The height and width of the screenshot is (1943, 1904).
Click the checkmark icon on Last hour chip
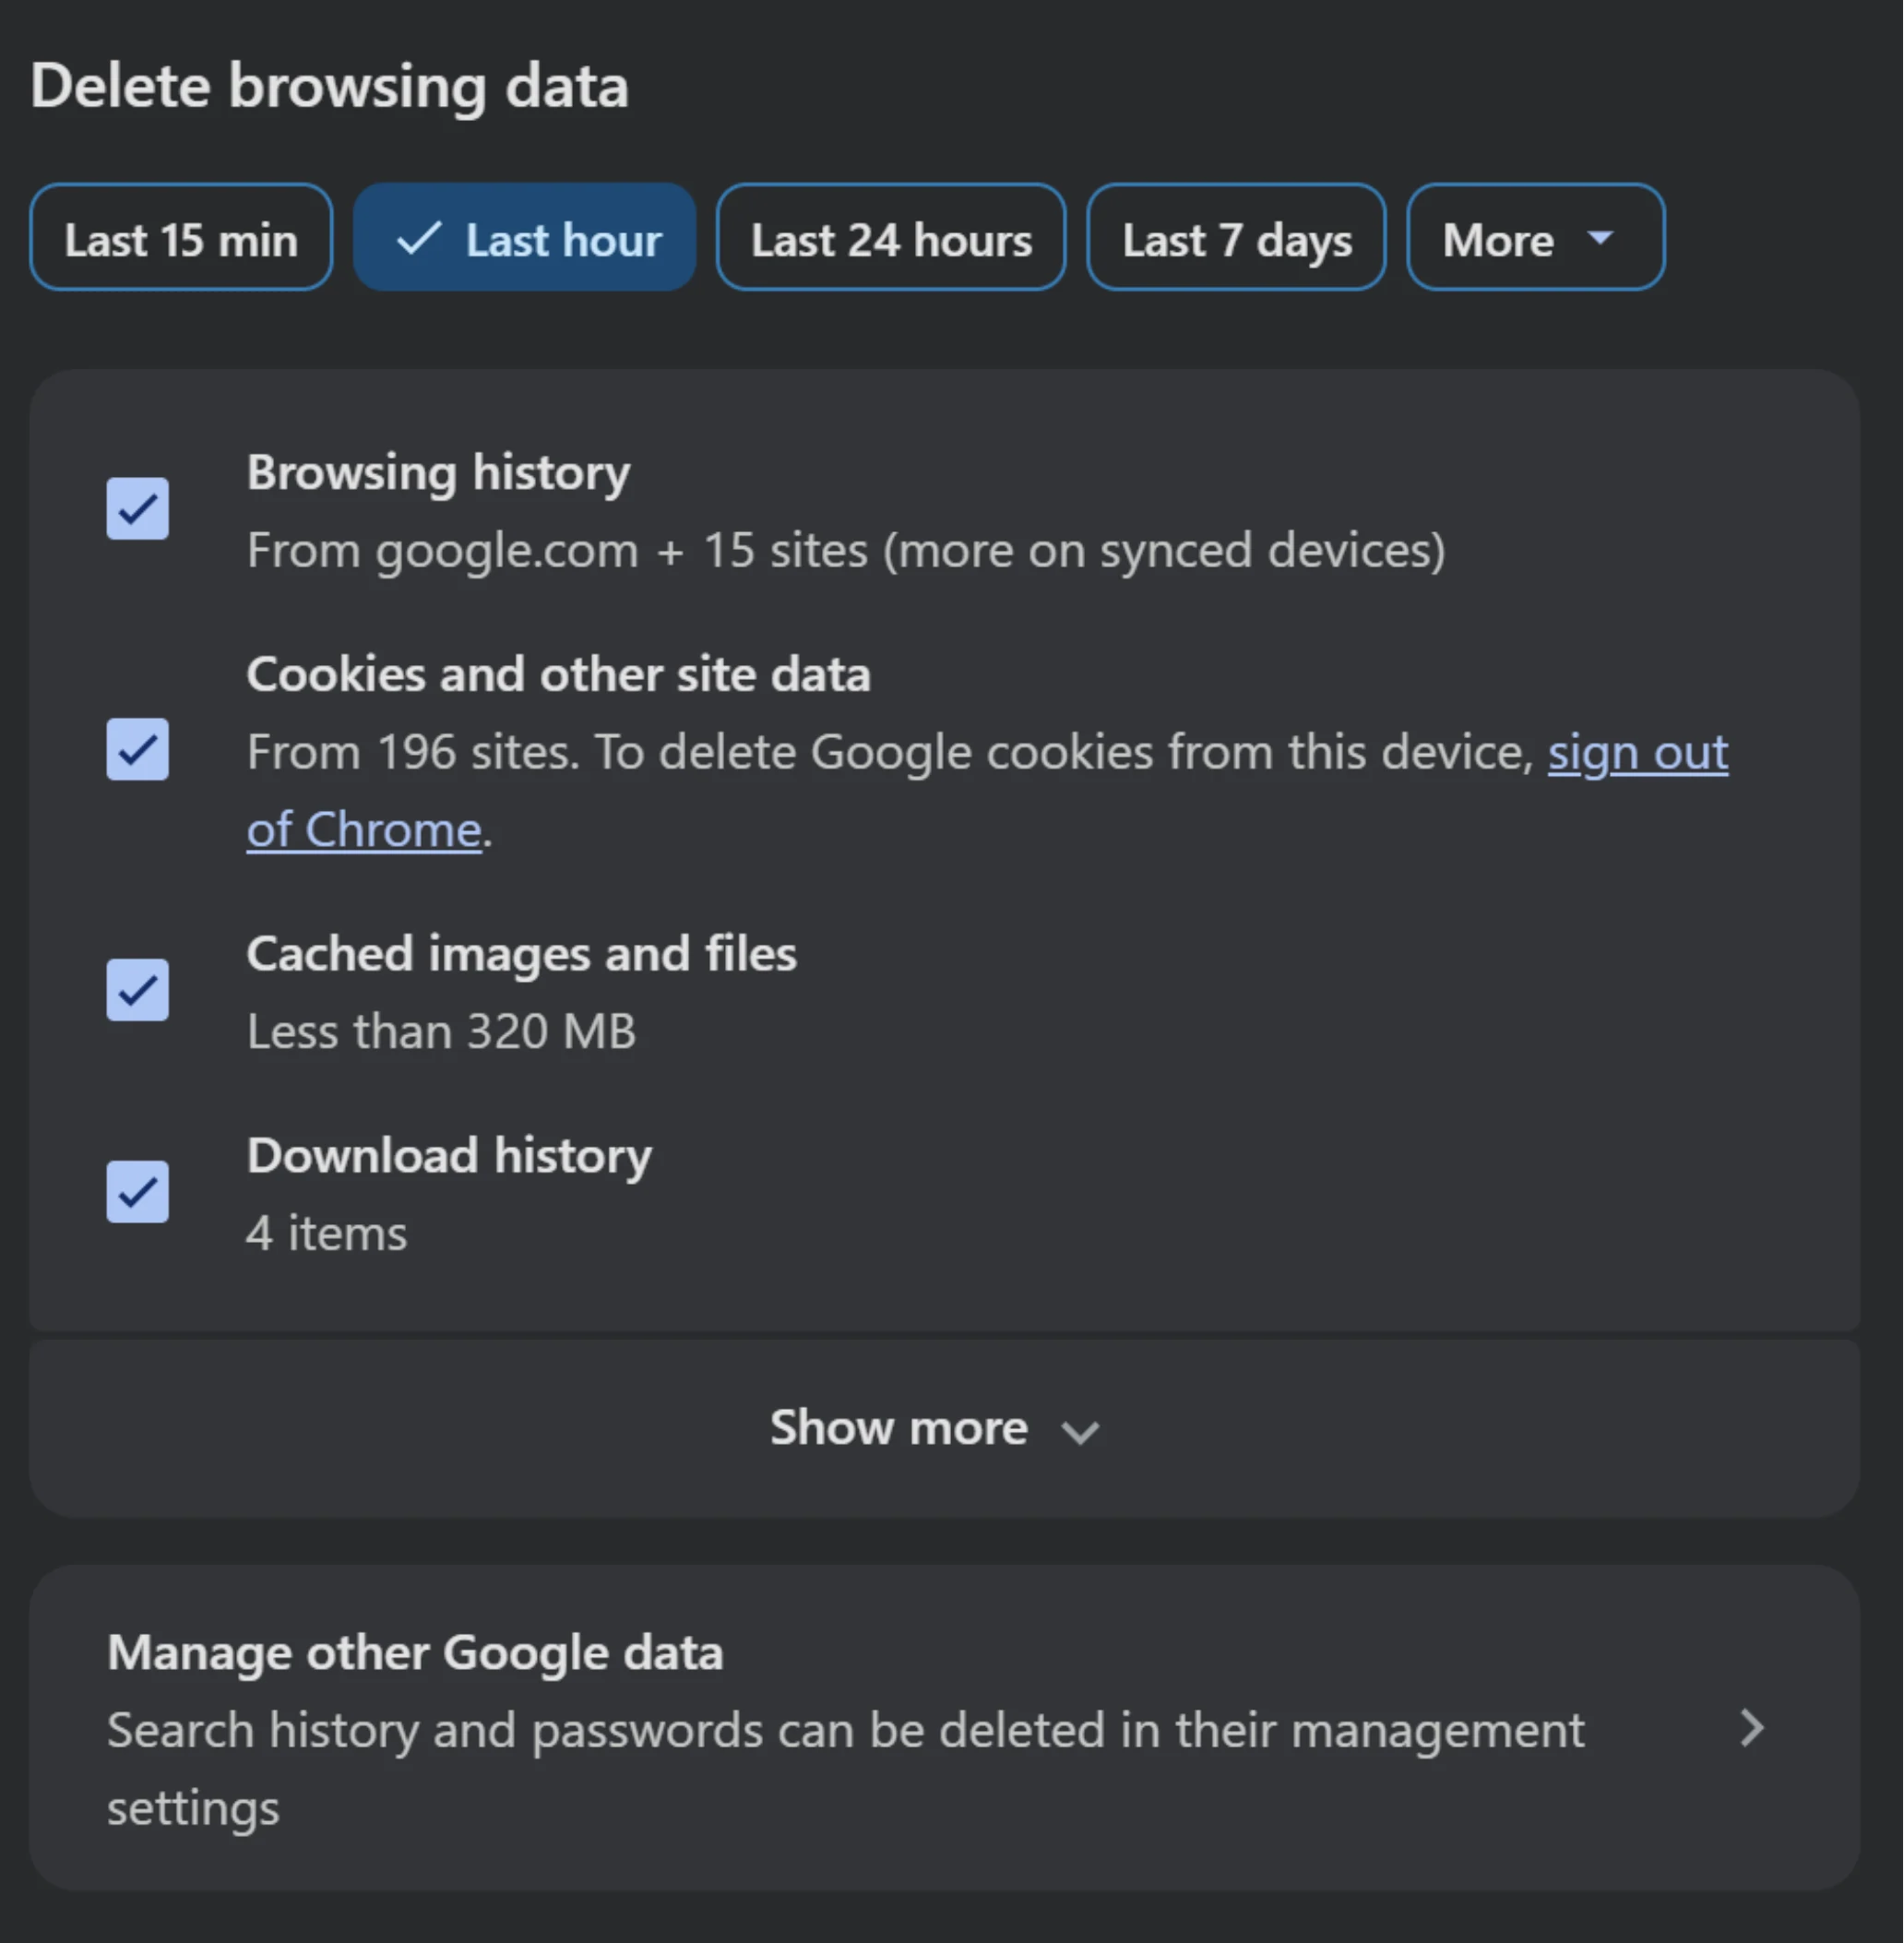coord(419,238)
